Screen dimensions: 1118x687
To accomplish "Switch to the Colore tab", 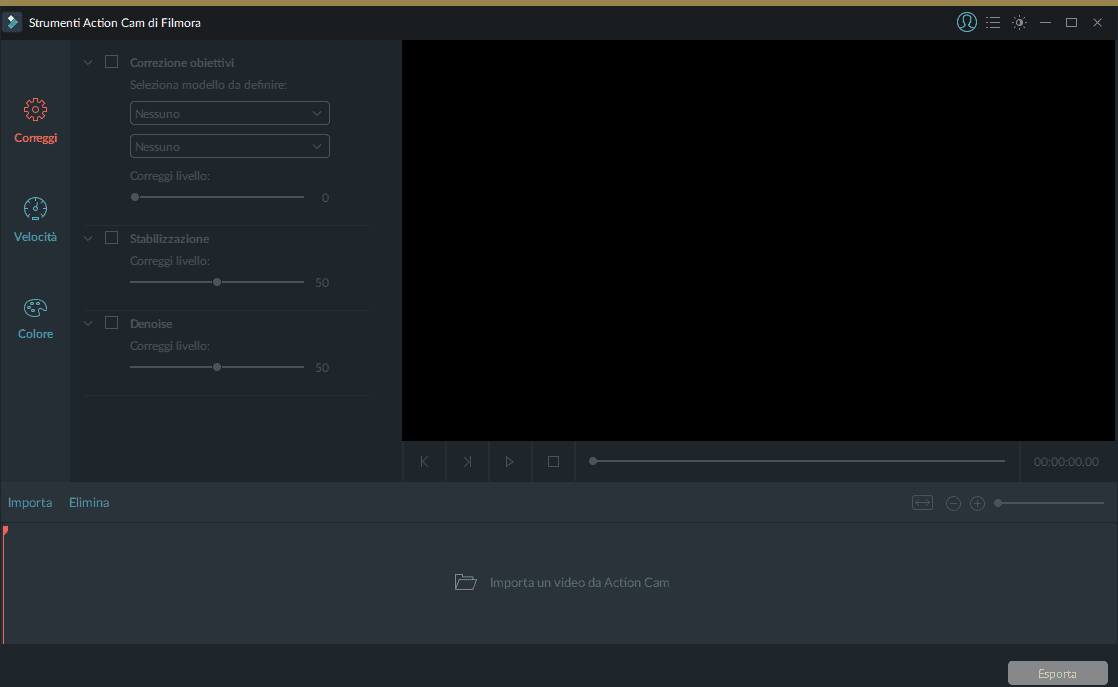I will click(35, 318).
